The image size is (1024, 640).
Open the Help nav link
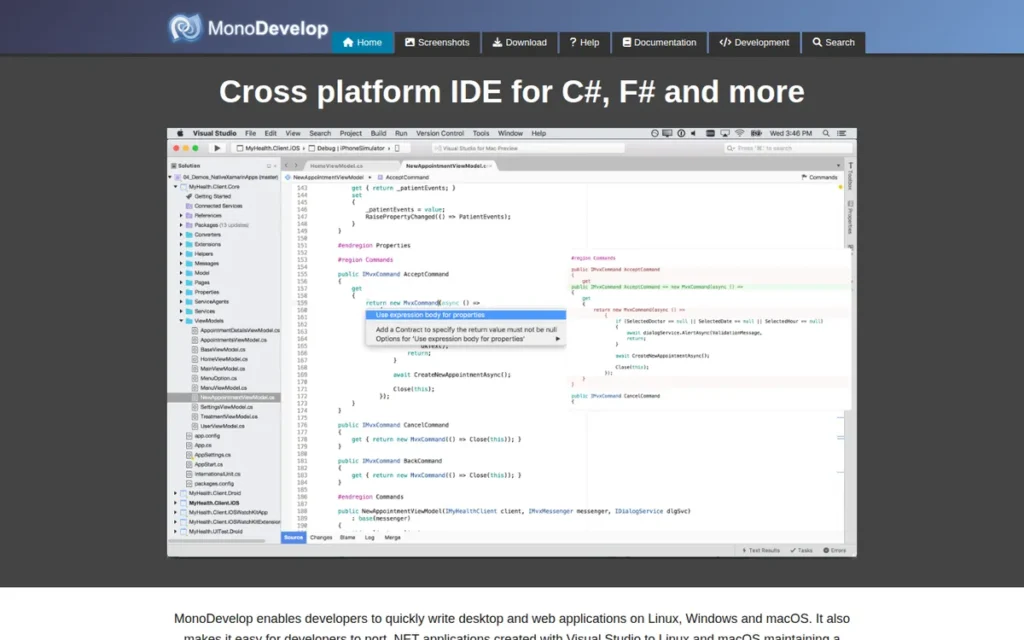584,42
